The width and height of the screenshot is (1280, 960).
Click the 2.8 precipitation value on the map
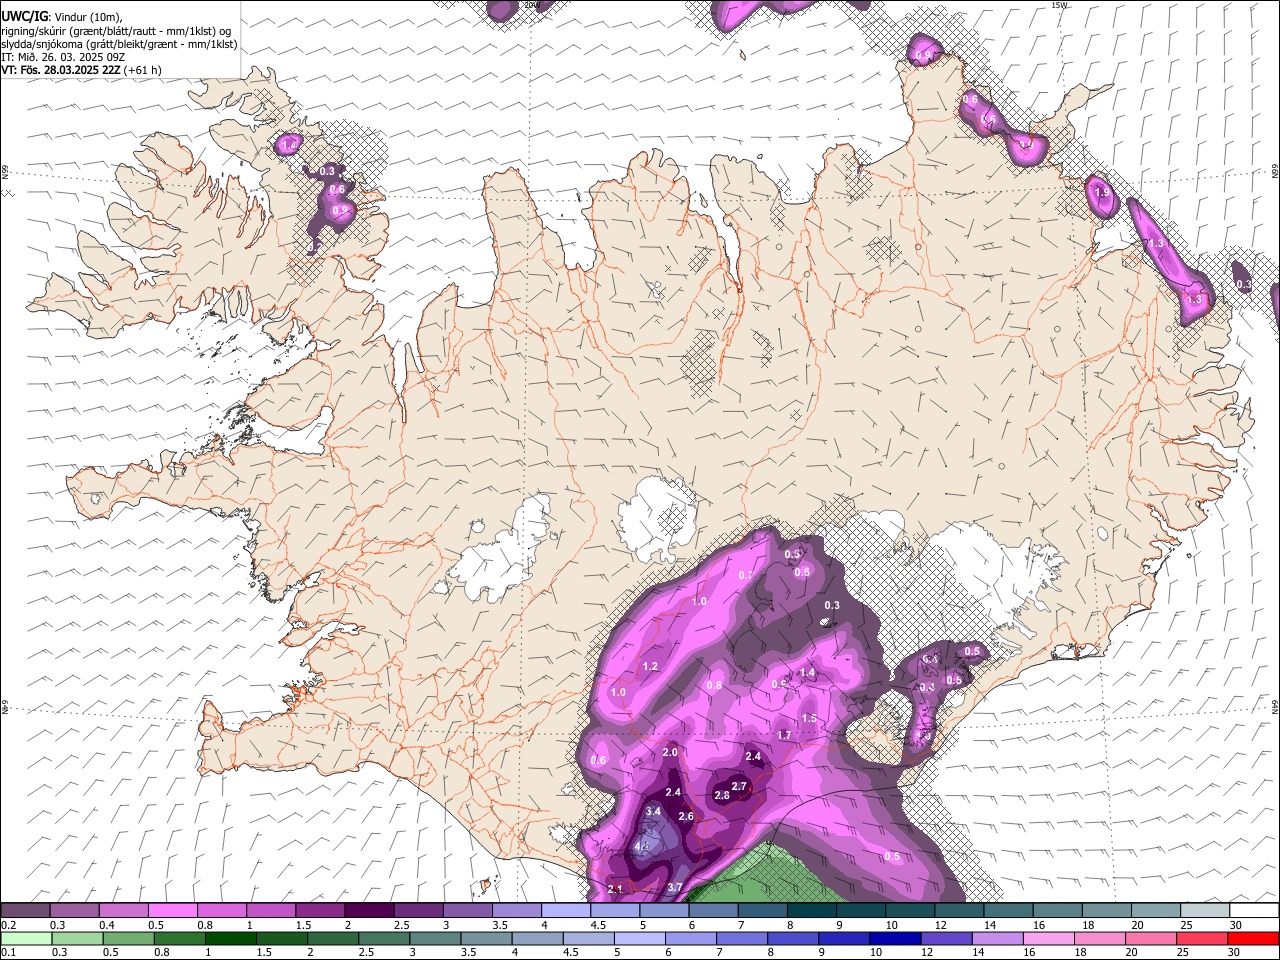pos(722,795)
